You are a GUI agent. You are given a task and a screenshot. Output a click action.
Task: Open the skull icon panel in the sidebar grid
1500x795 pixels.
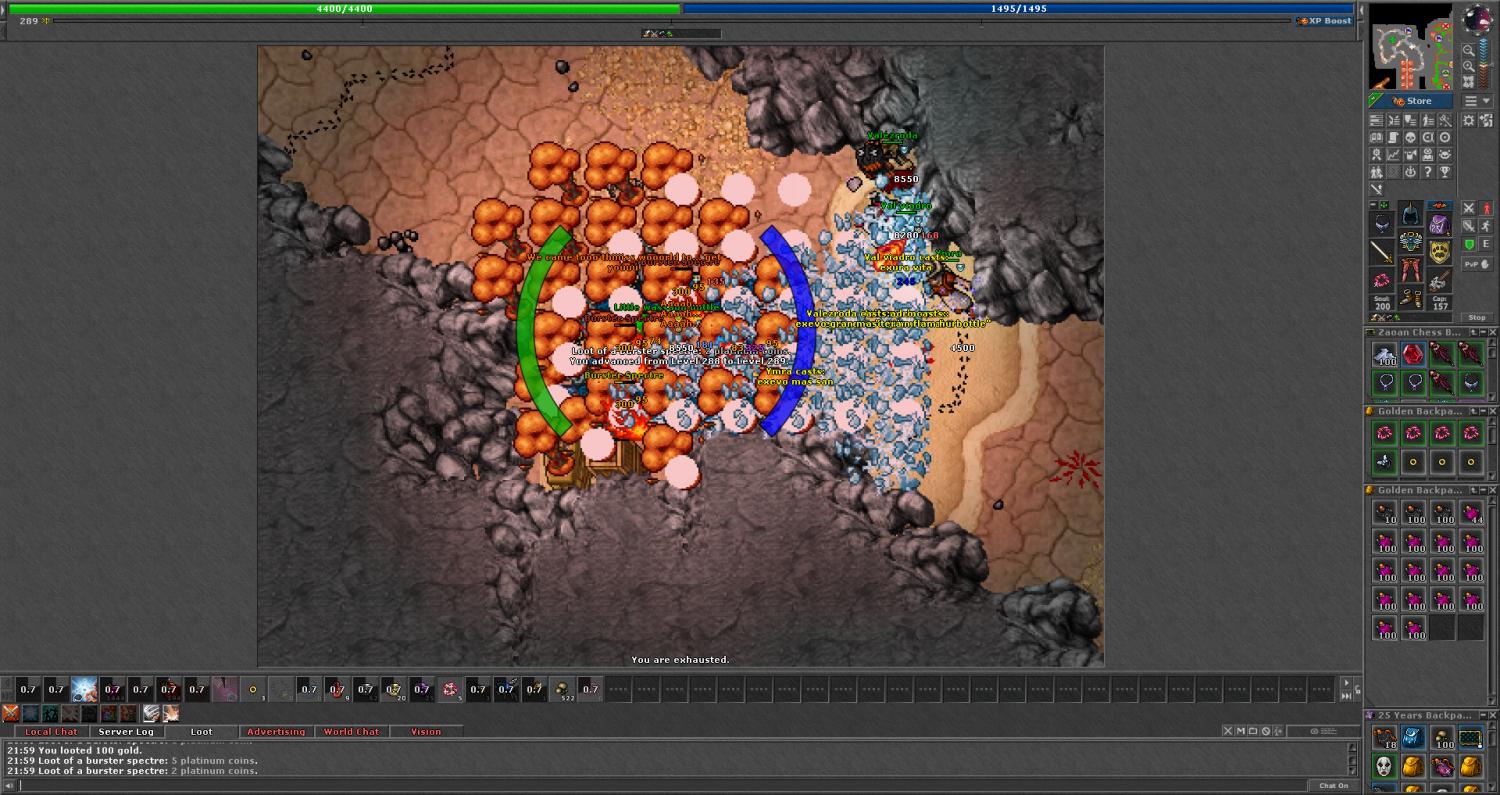click(1410, 137)
